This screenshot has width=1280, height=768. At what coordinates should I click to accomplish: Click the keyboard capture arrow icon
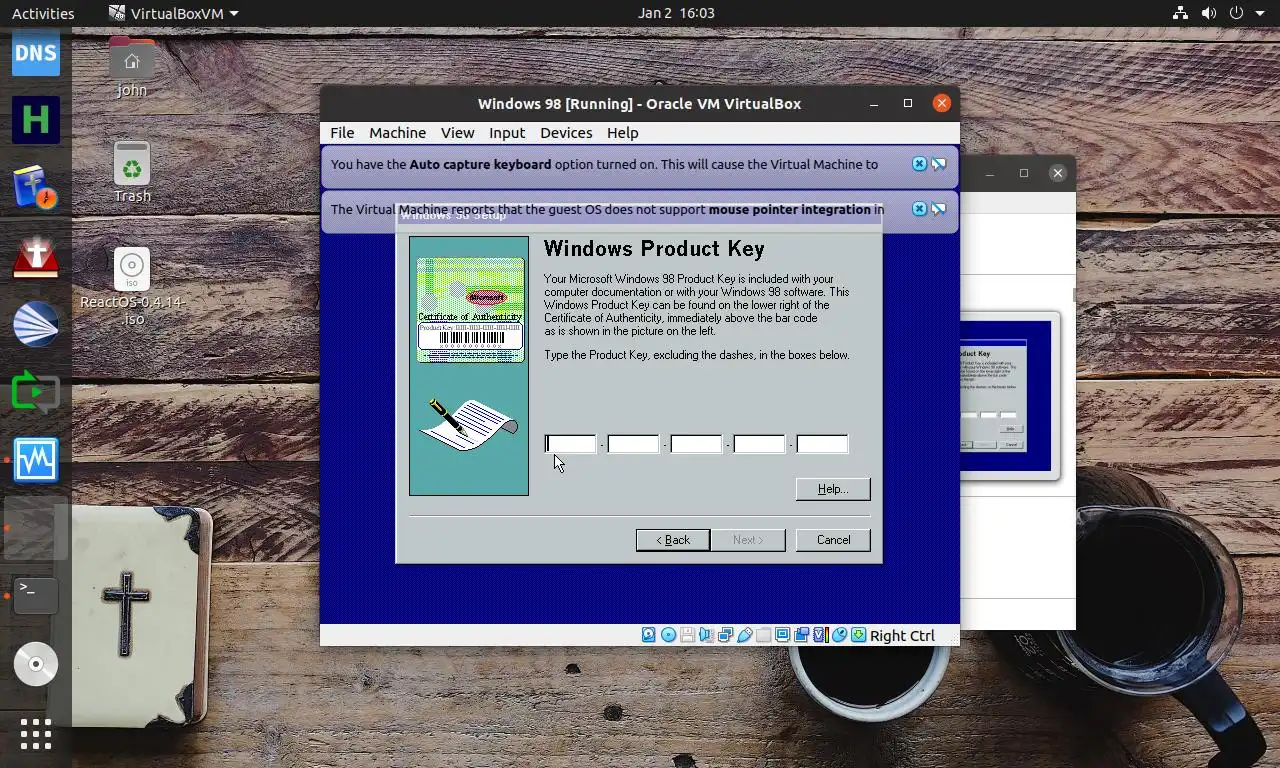click(x=859, y=635)
